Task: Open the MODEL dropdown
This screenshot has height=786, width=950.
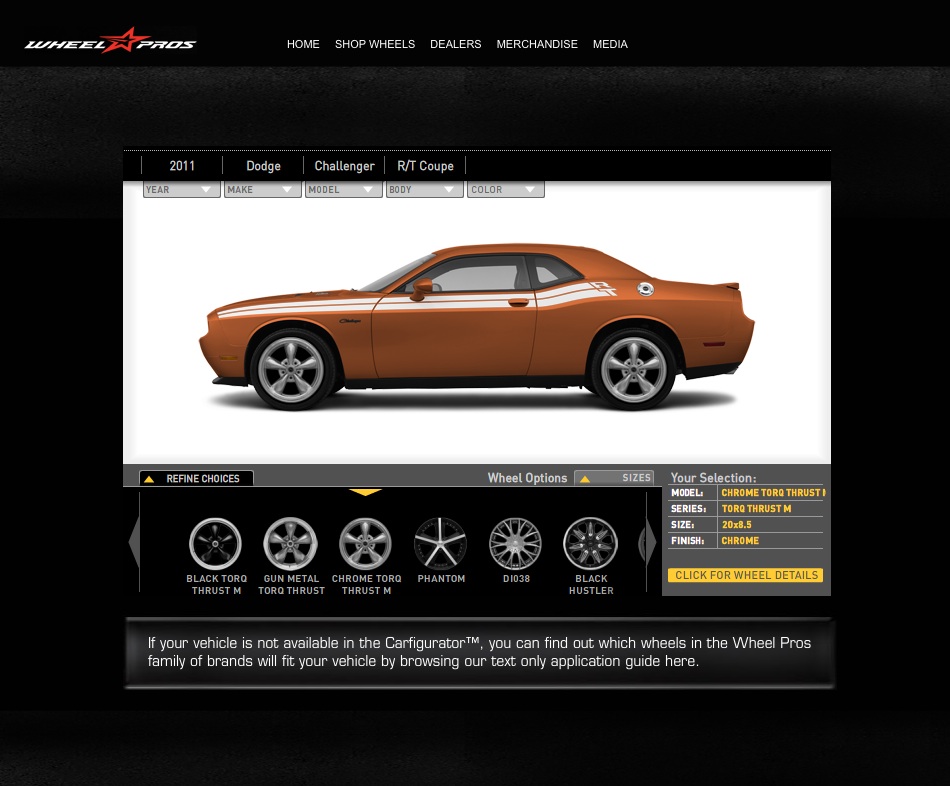Action: pos(344,190)
